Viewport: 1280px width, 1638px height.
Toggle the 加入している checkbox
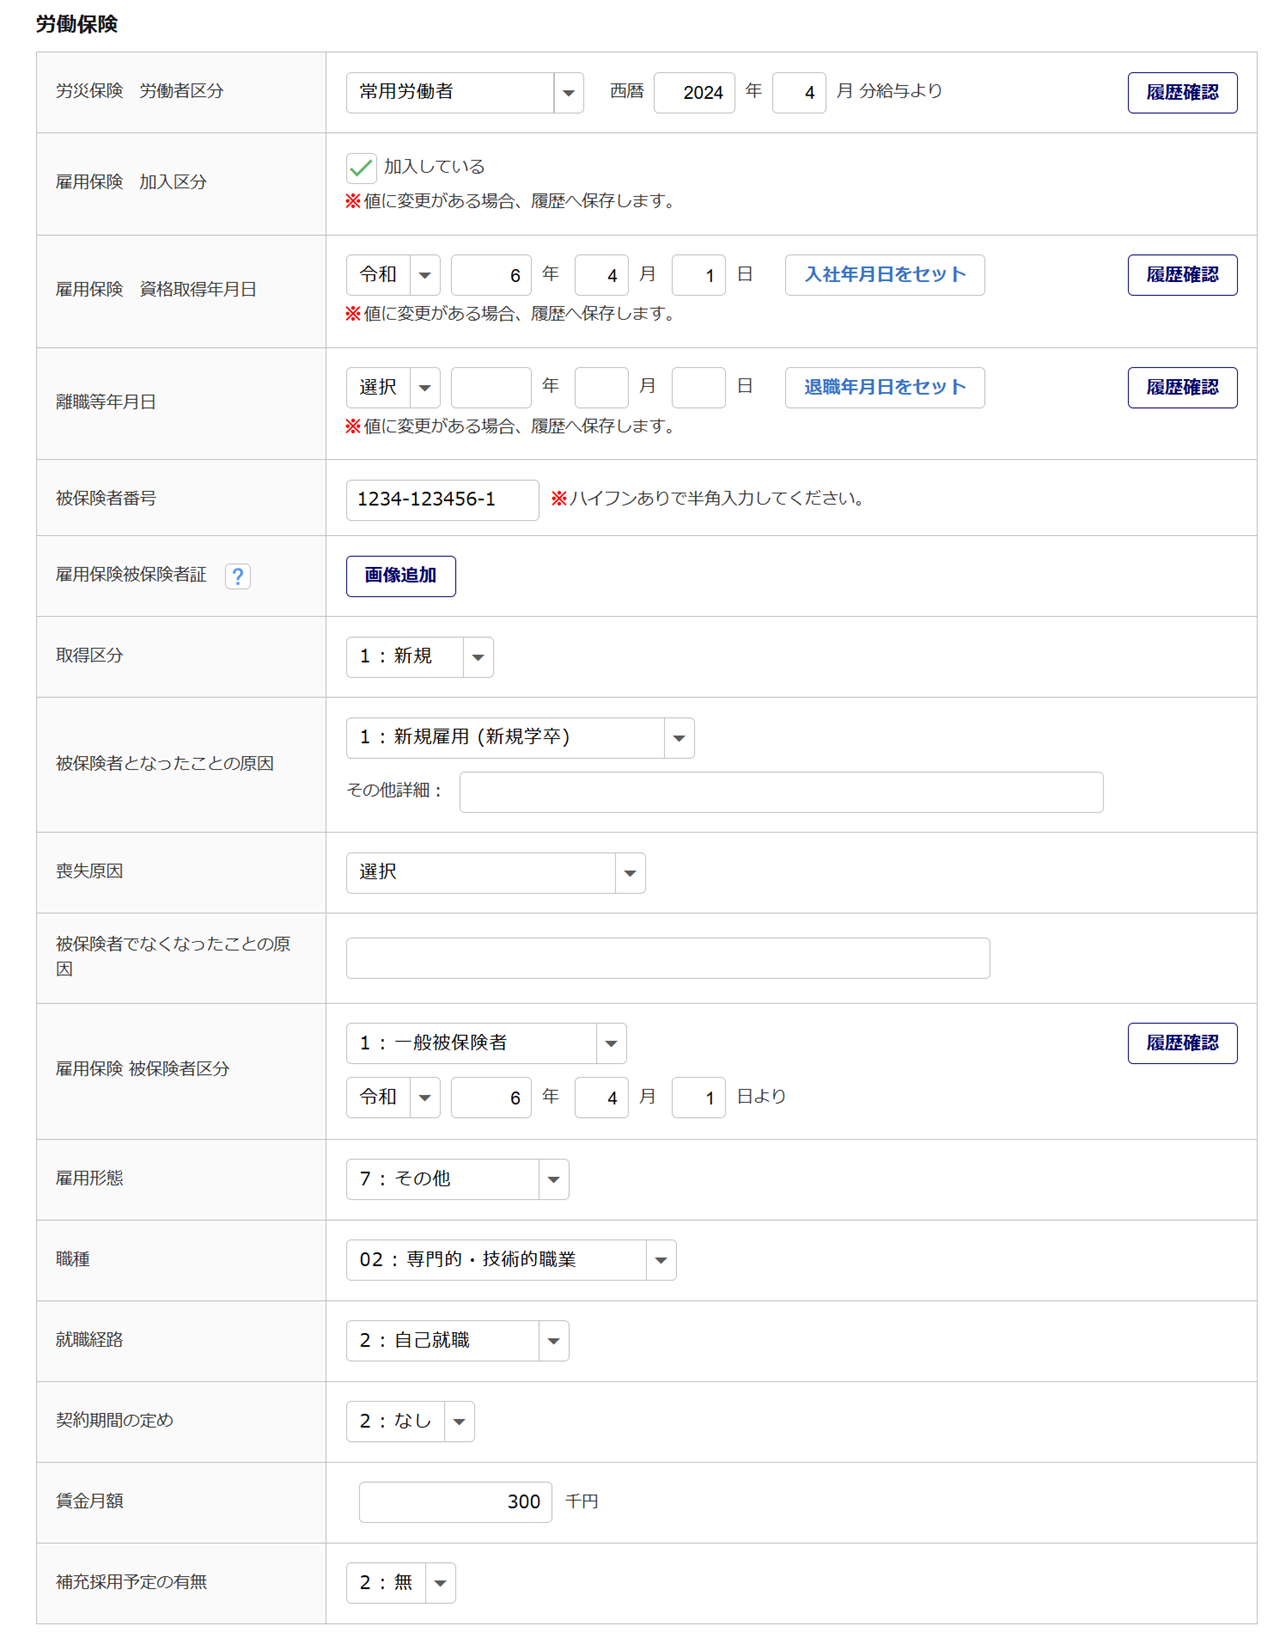(361, 167)
